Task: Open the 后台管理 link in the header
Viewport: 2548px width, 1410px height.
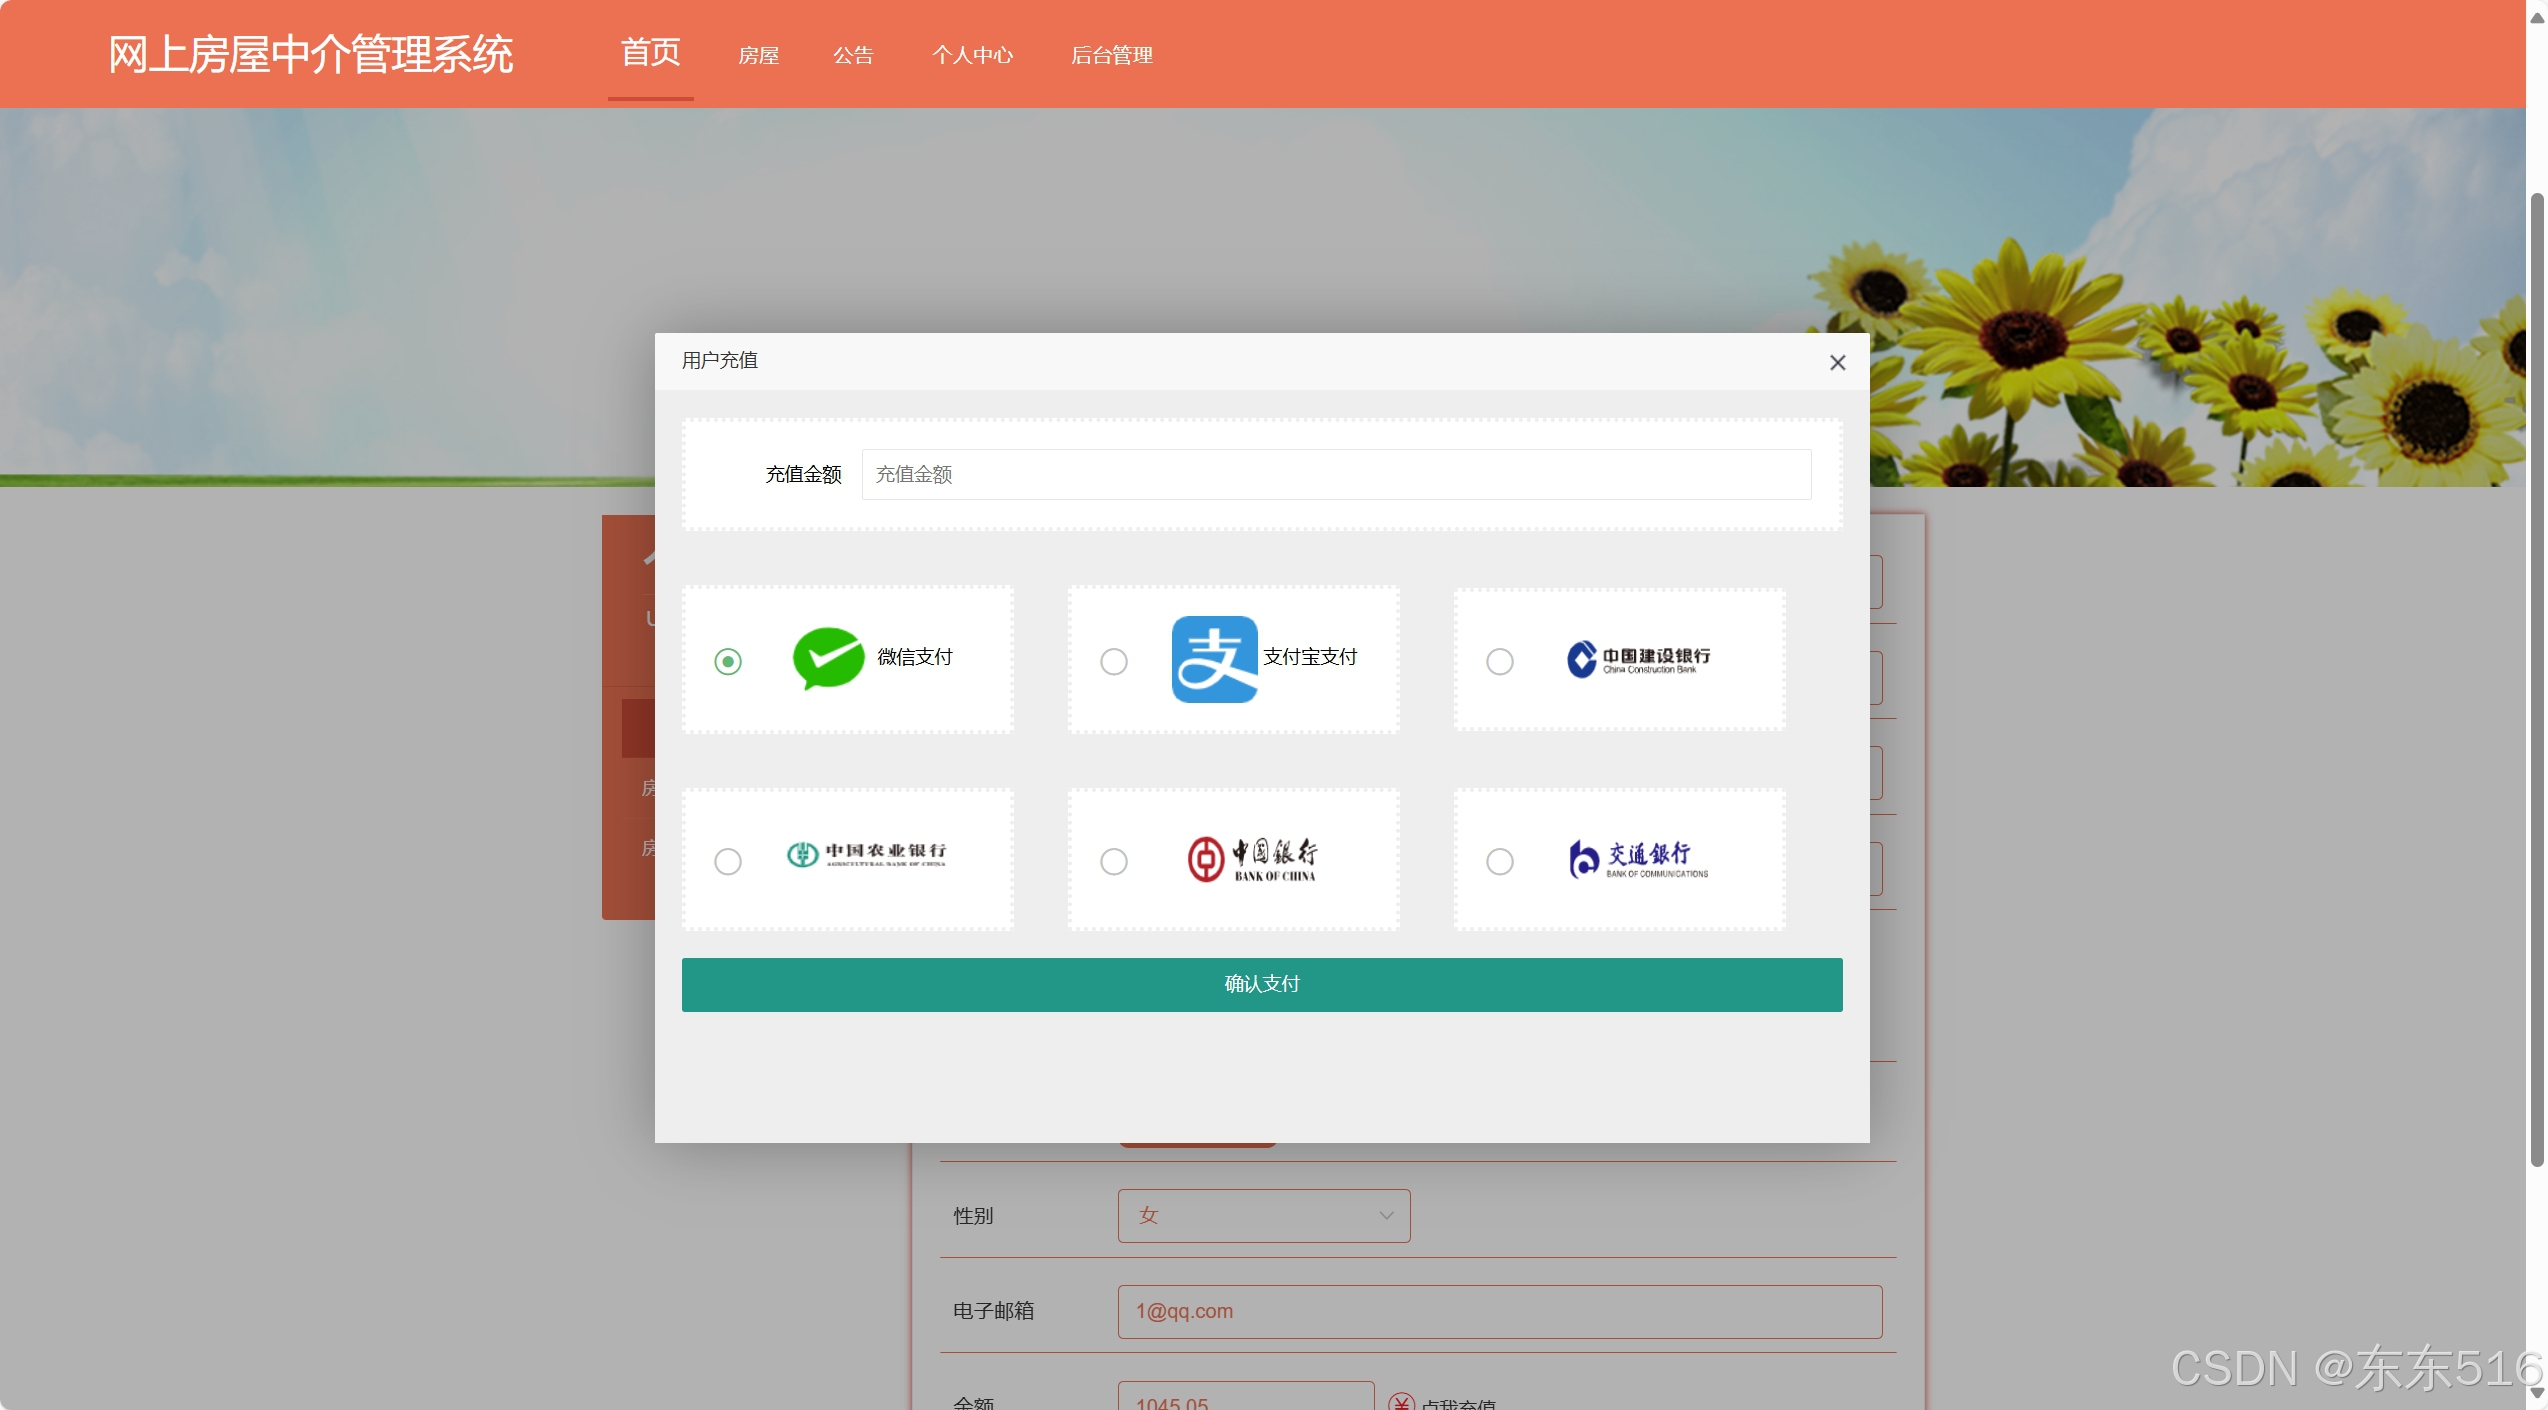Action: (1111, 56)
